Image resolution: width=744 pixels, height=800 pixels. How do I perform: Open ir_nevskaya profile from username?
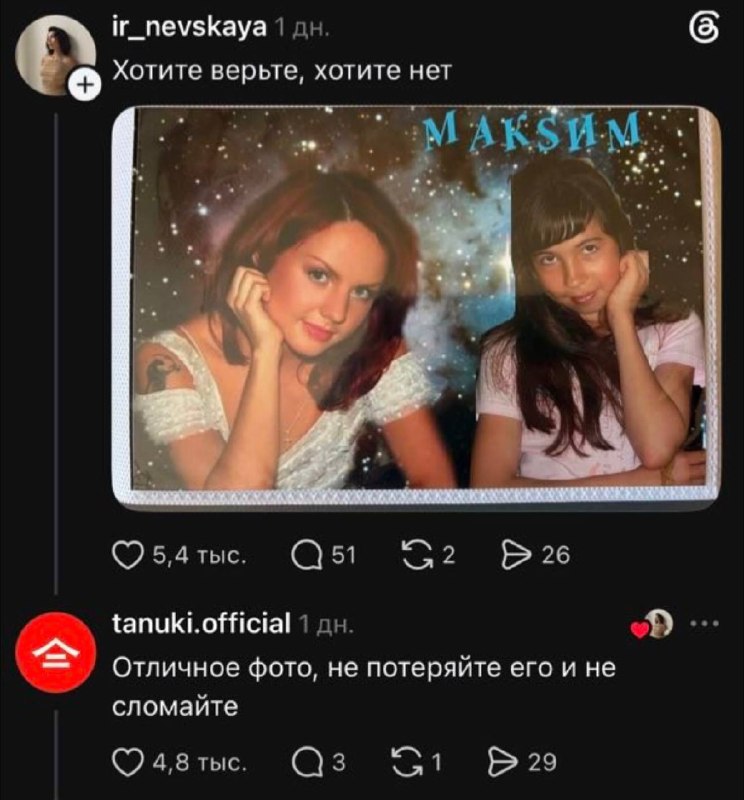(x=189, y=27)
